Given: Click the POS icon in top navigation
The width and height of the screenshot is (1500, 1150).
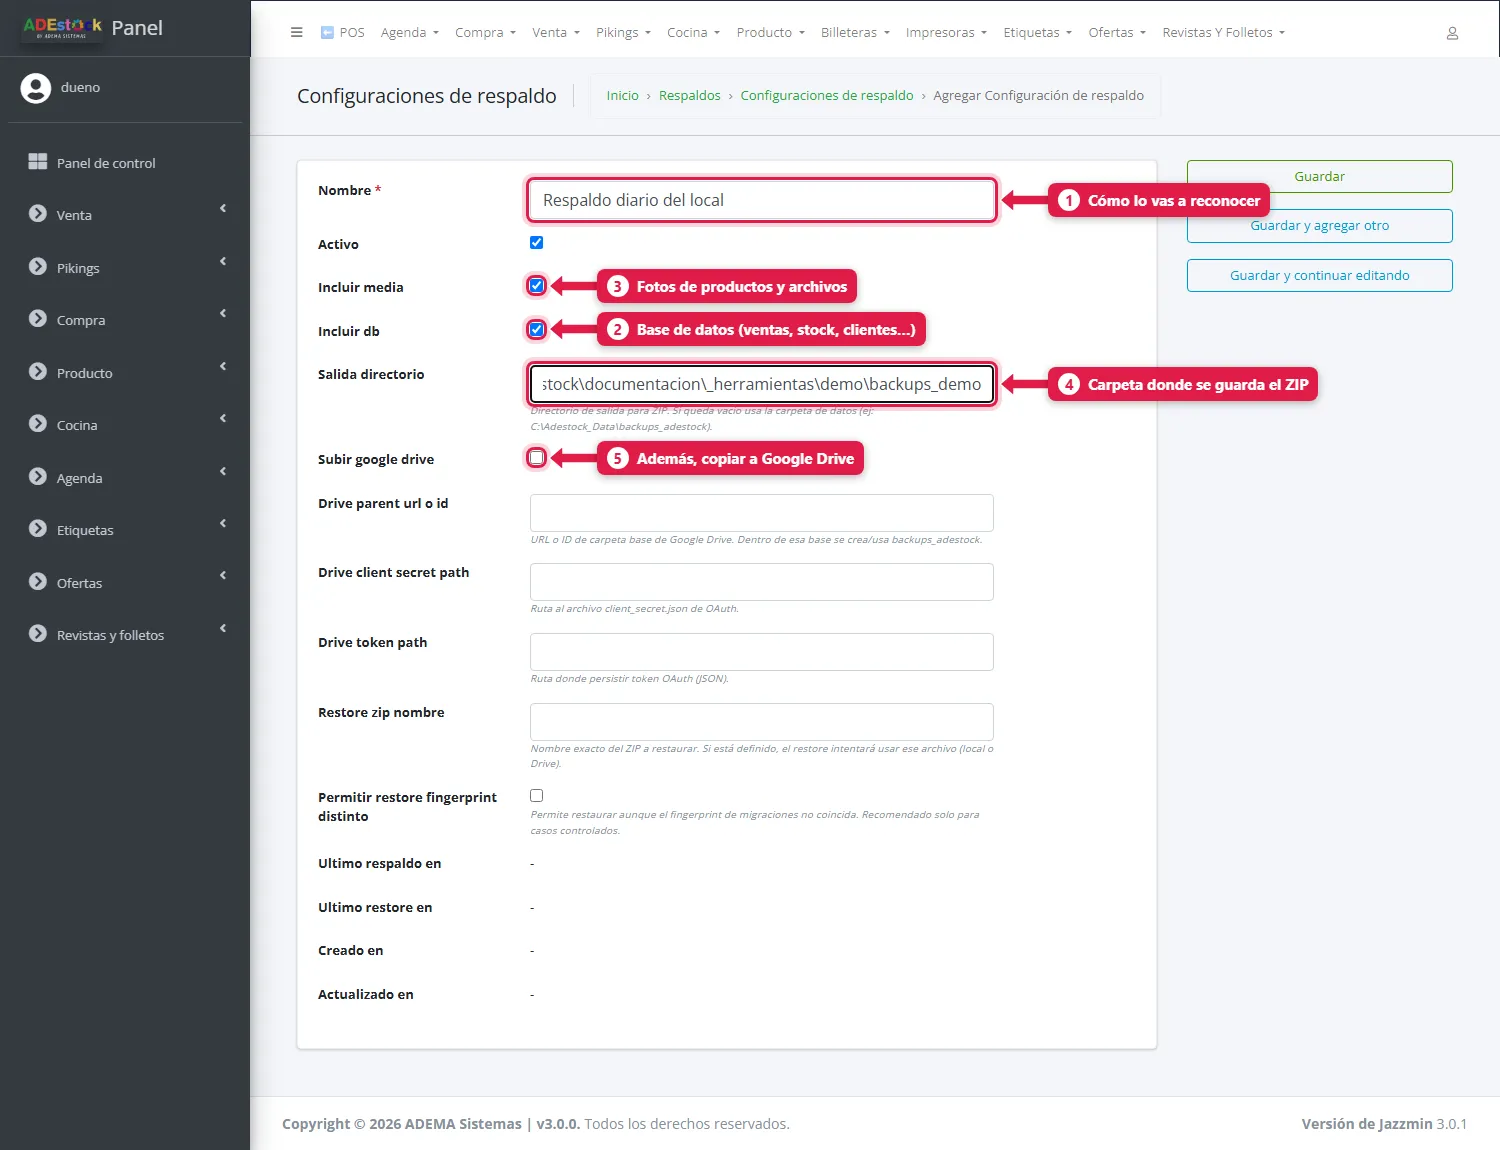Looking at the screenshot, I should click(327, 32).
